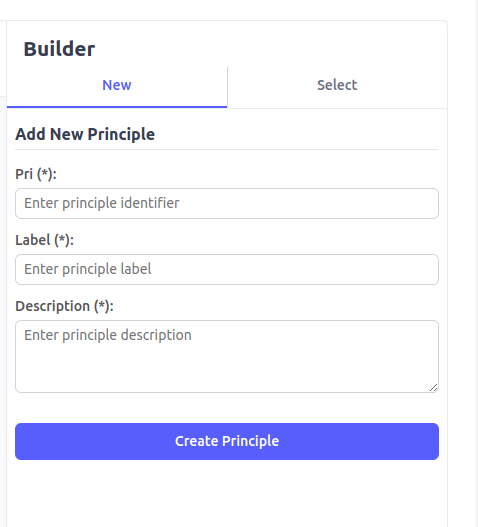This screenshot has height=527, width=478.
Task: Click the blue underline beneath New tab
Action: 117,107
